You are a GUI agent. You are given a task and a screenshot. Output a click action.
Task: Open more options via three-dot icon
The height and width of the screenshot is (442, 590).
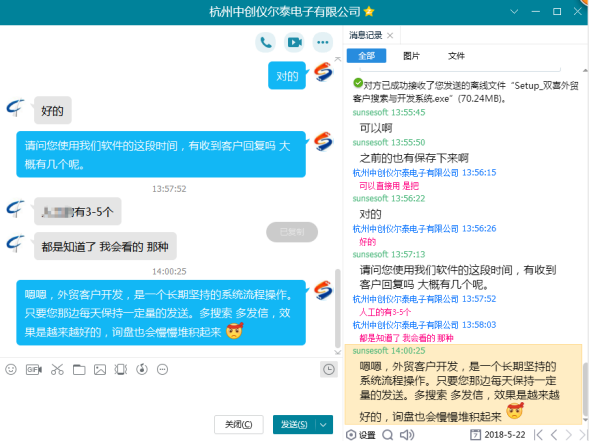323,42
